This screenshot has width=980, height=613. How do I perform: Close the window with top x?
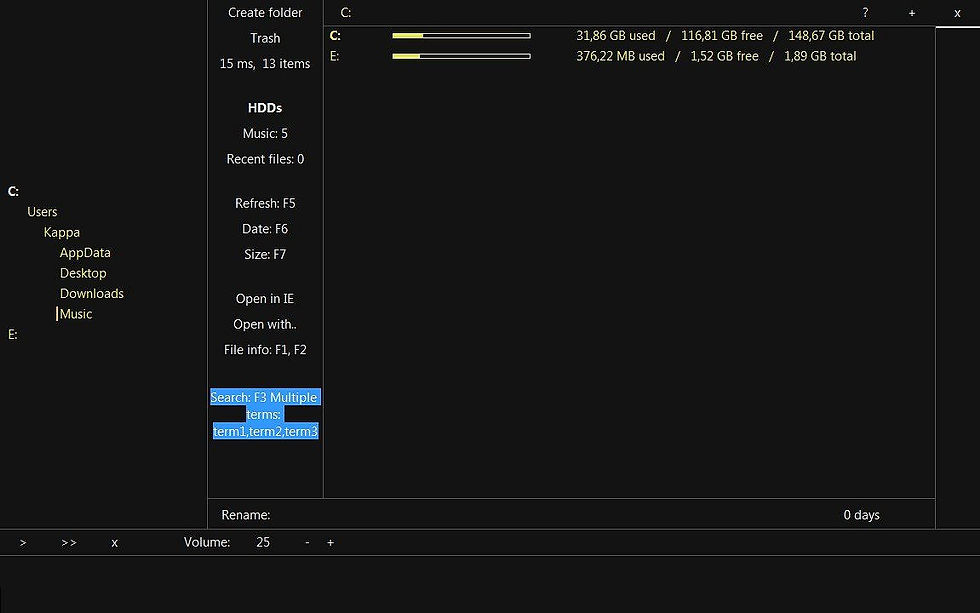(957, 13)
